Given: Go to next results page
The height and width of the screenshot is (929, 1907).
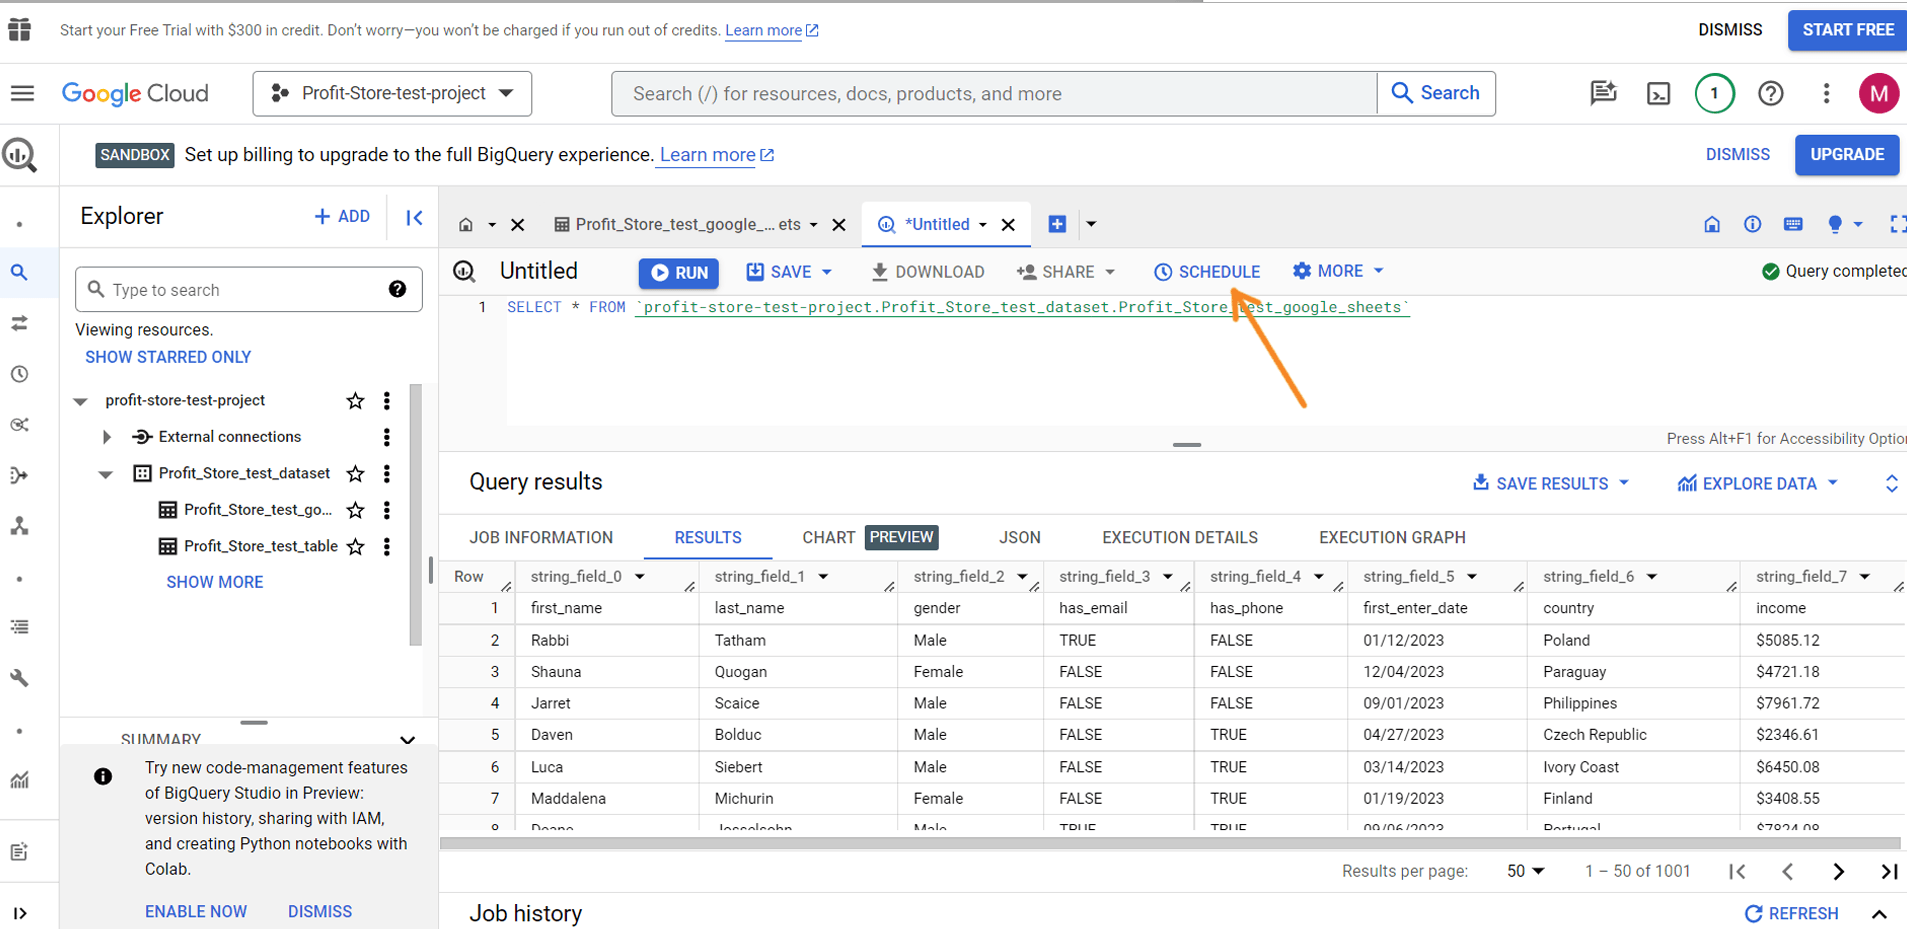Looking at the screenshot, I should tap(1838, 871).
